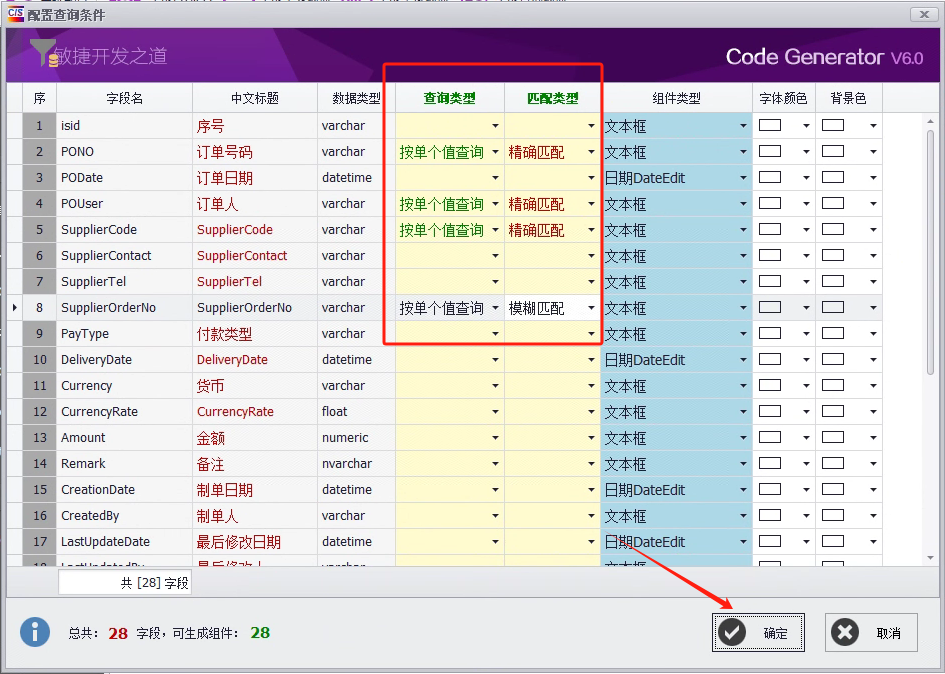The image size is (945, 674).
Task: Open component type dropdown for Currency row
Action: pos(743,386)
